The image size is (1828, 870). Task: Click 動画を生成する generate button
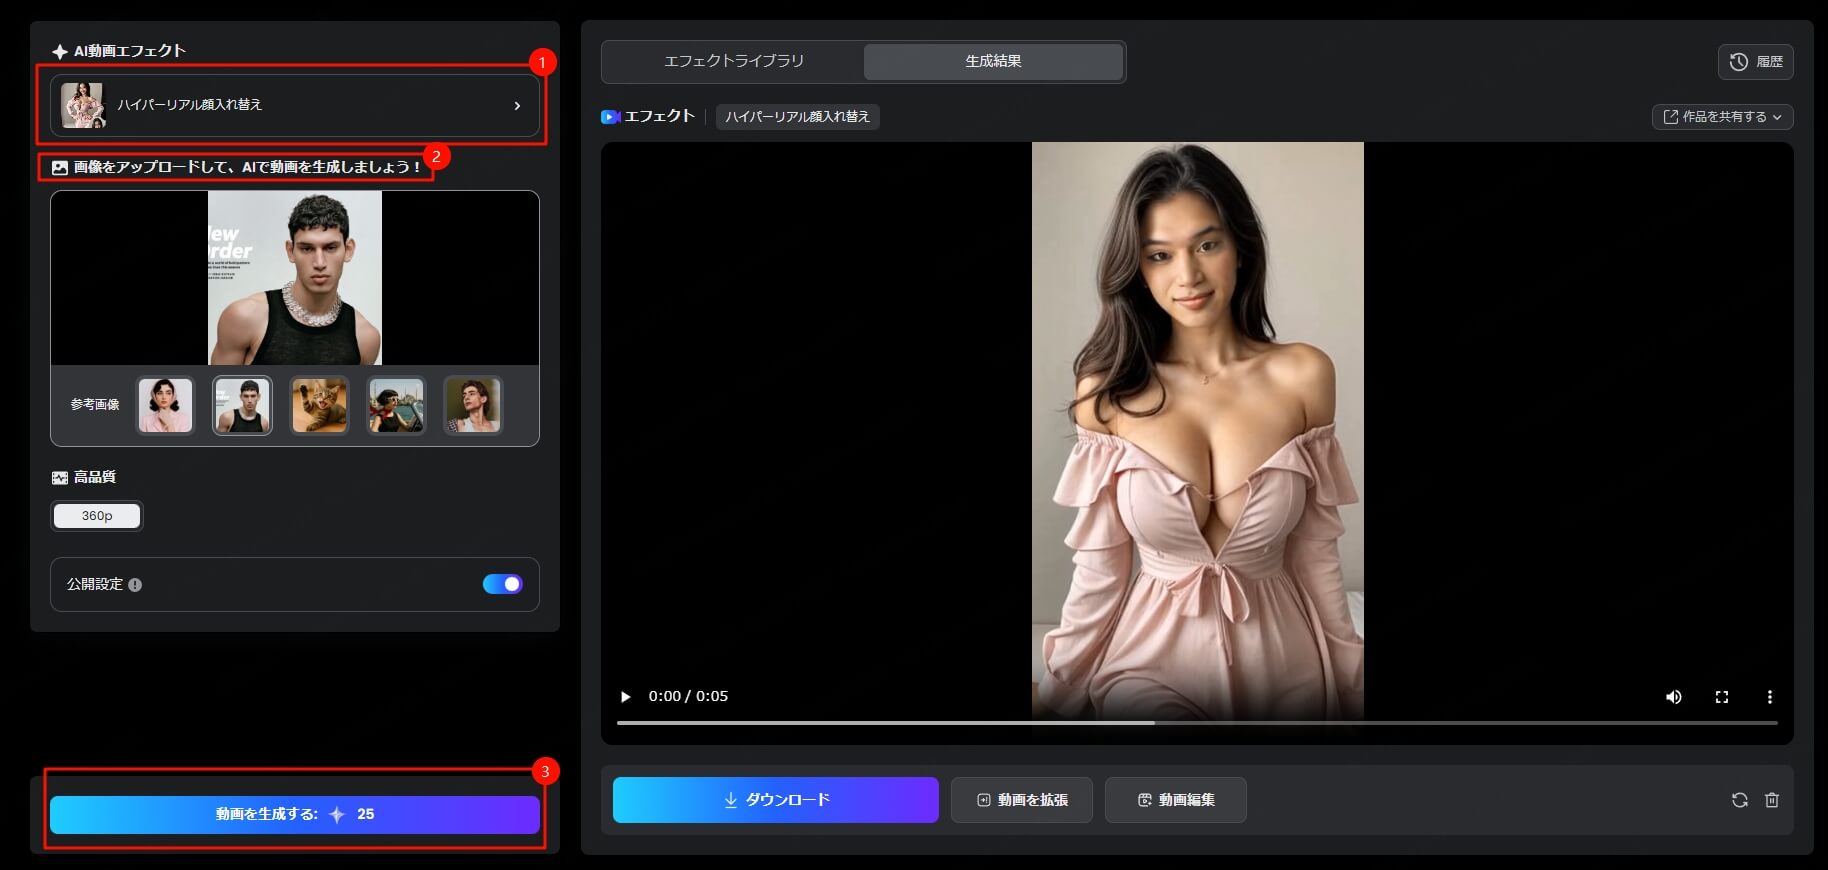(295, 814)
